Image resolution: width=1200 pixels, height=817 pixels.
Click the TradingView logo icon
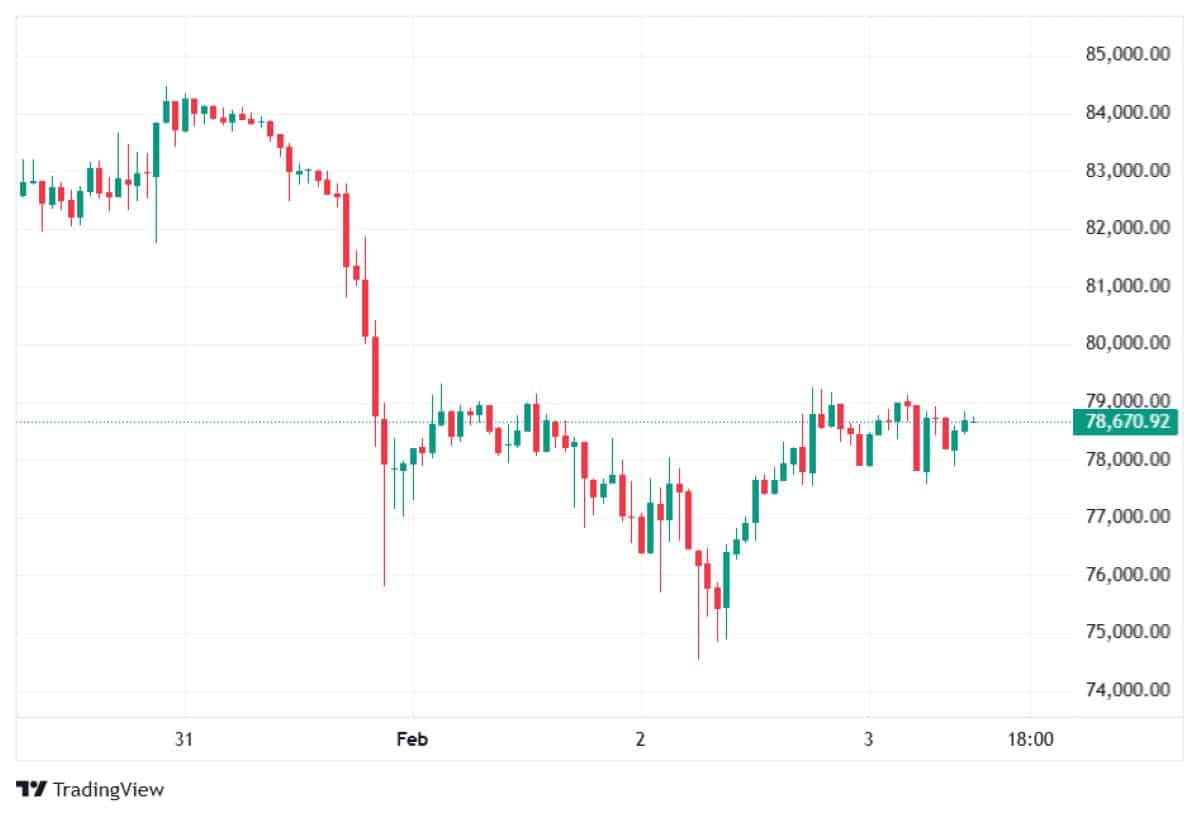31,789
